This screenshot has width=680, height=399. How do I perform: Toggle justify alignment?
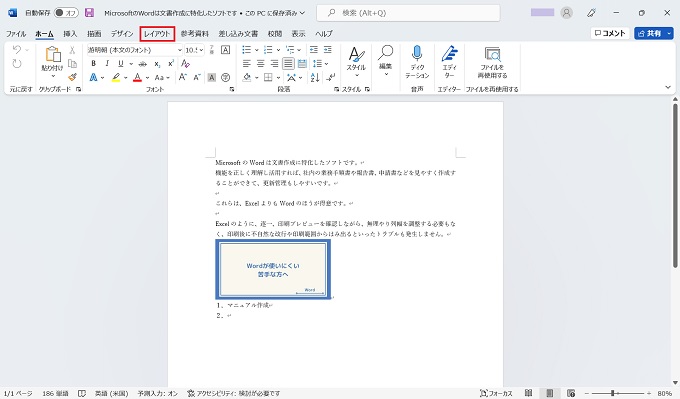click(288, 64)
